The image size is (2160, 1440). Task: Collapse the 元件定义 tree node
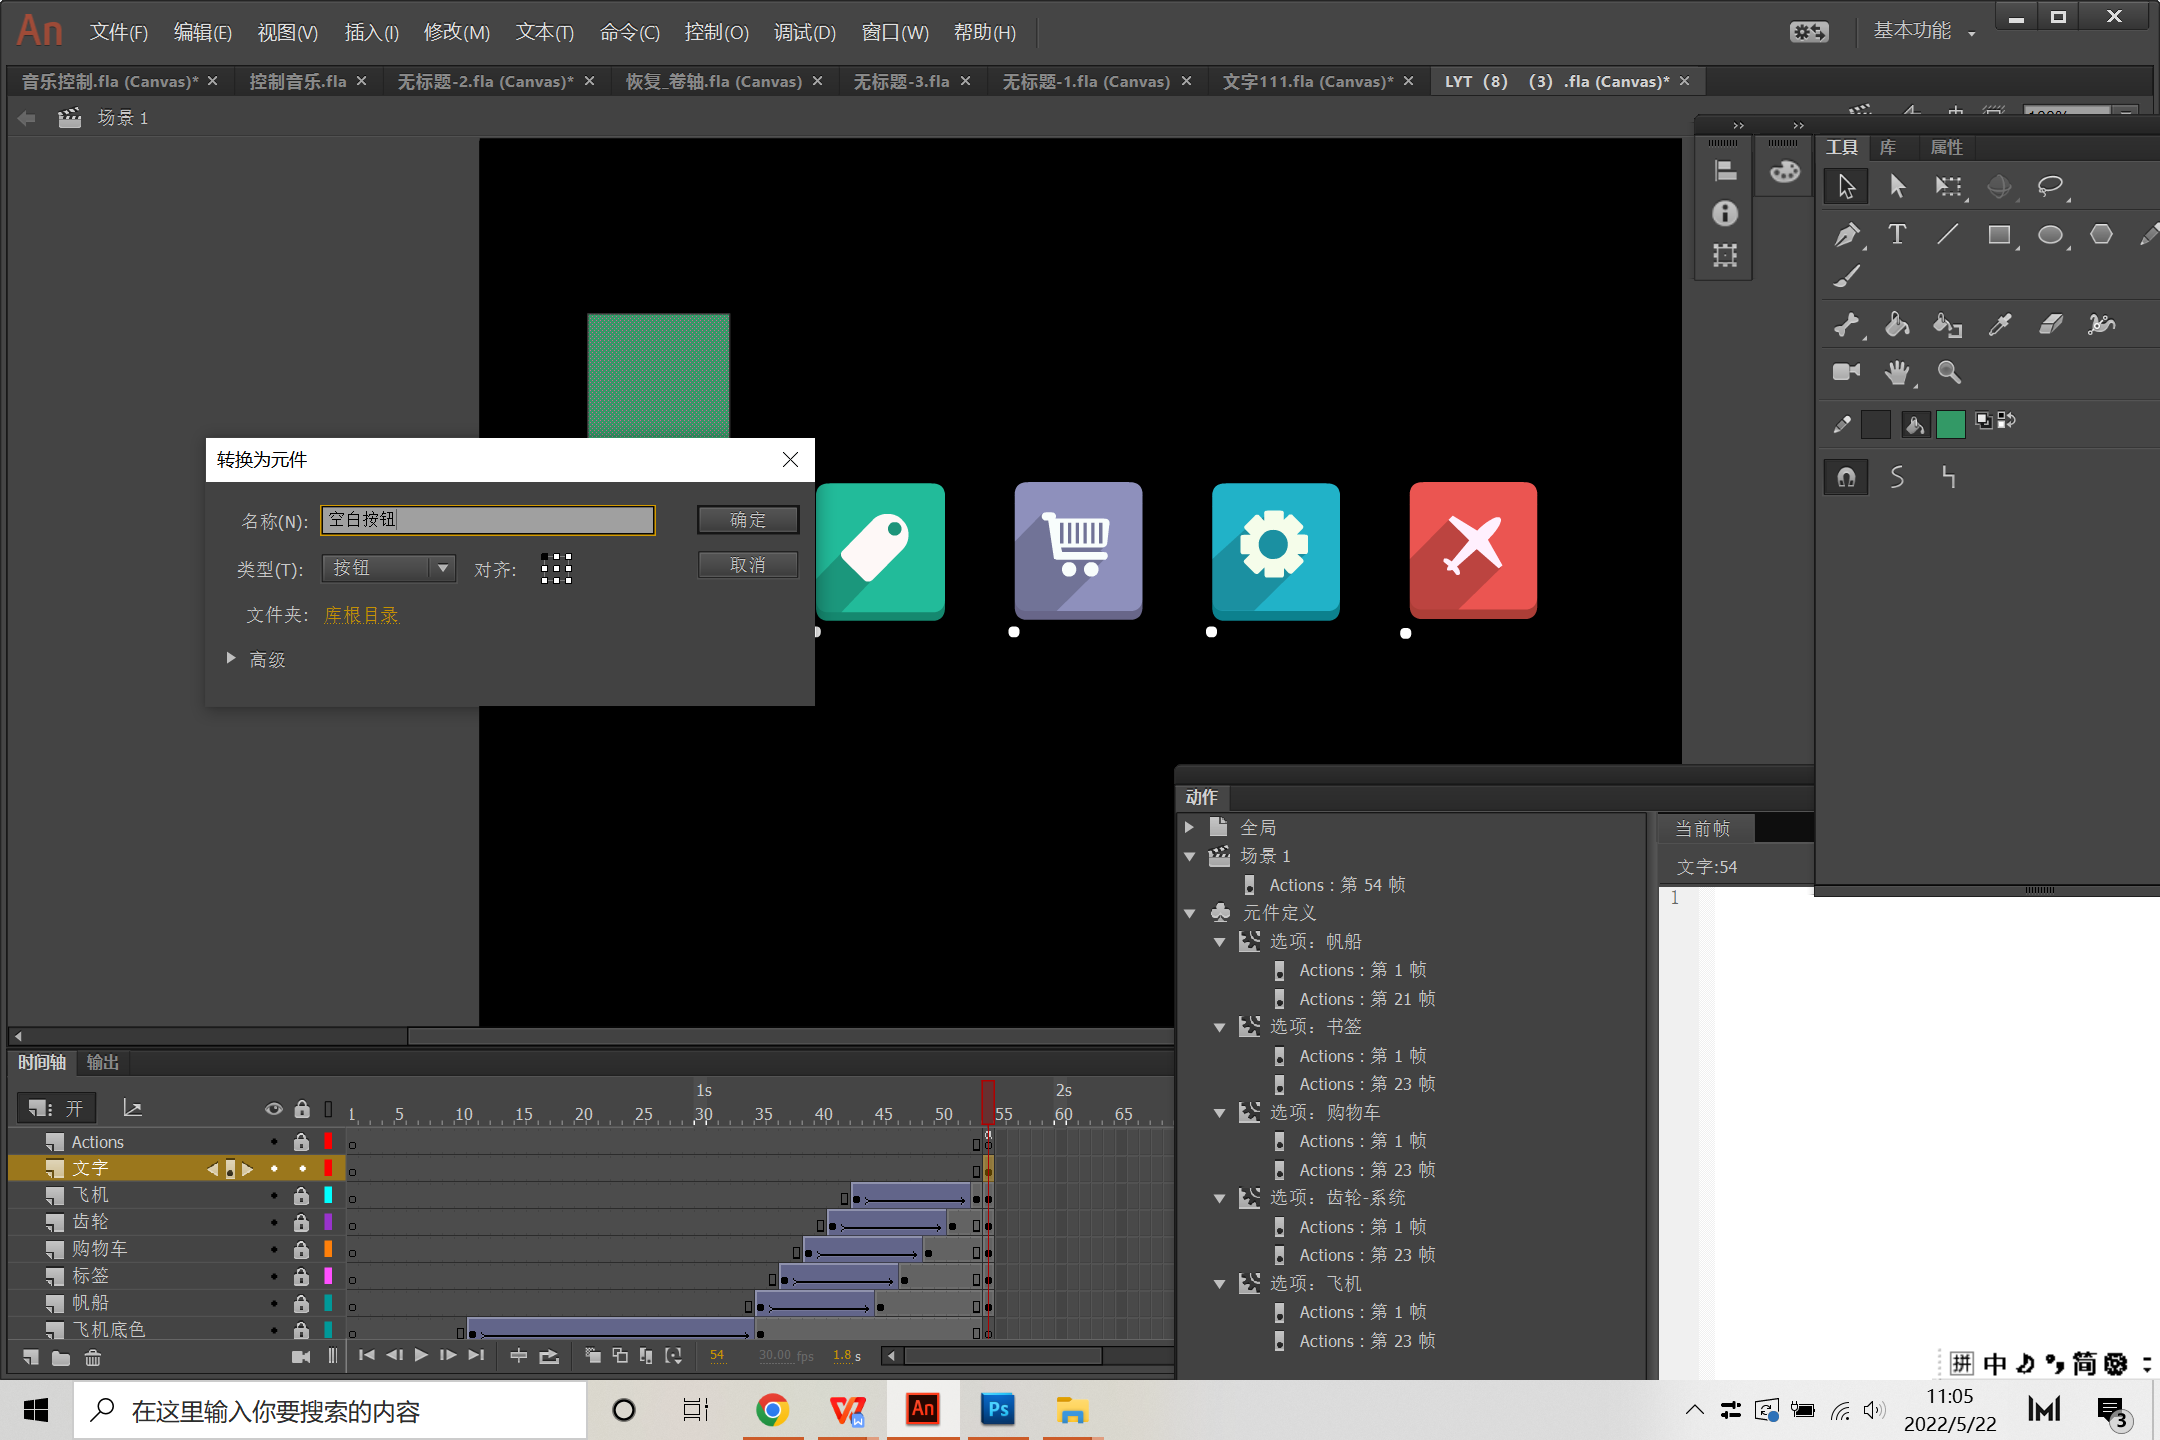pos(1190,913)
